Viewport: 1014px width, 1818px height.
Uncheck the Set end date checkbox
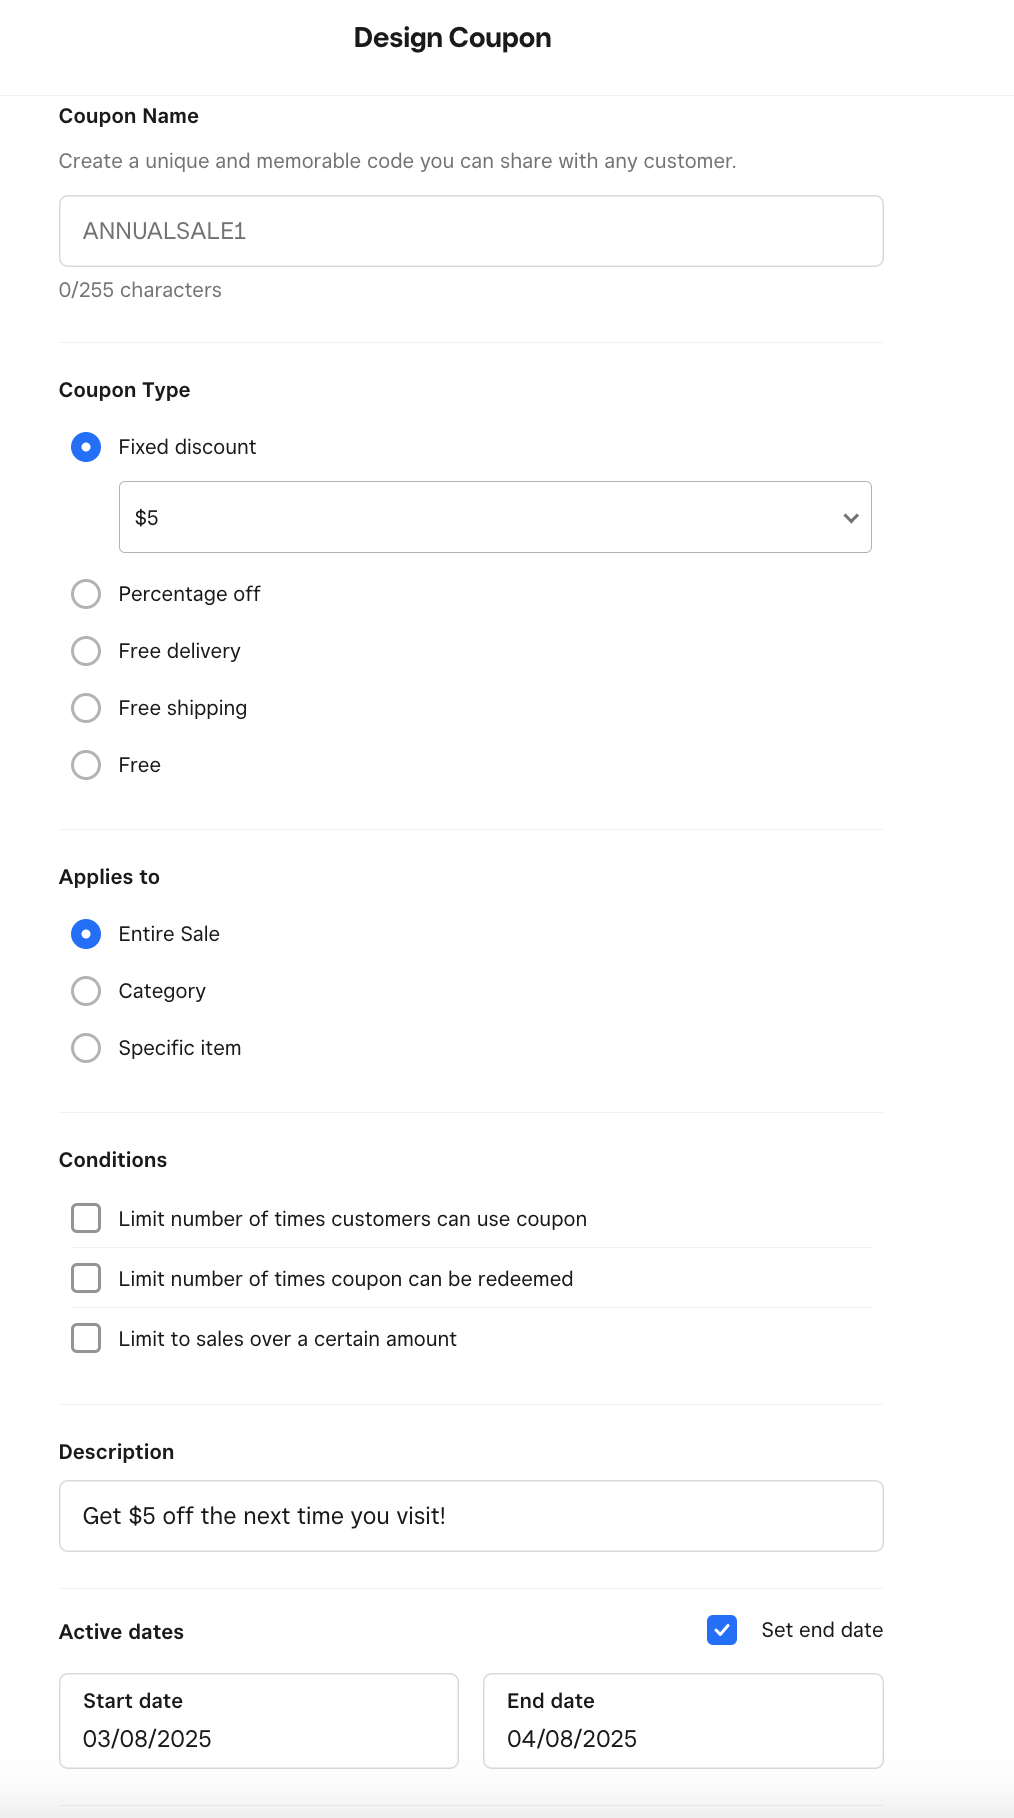(722, 1630)
